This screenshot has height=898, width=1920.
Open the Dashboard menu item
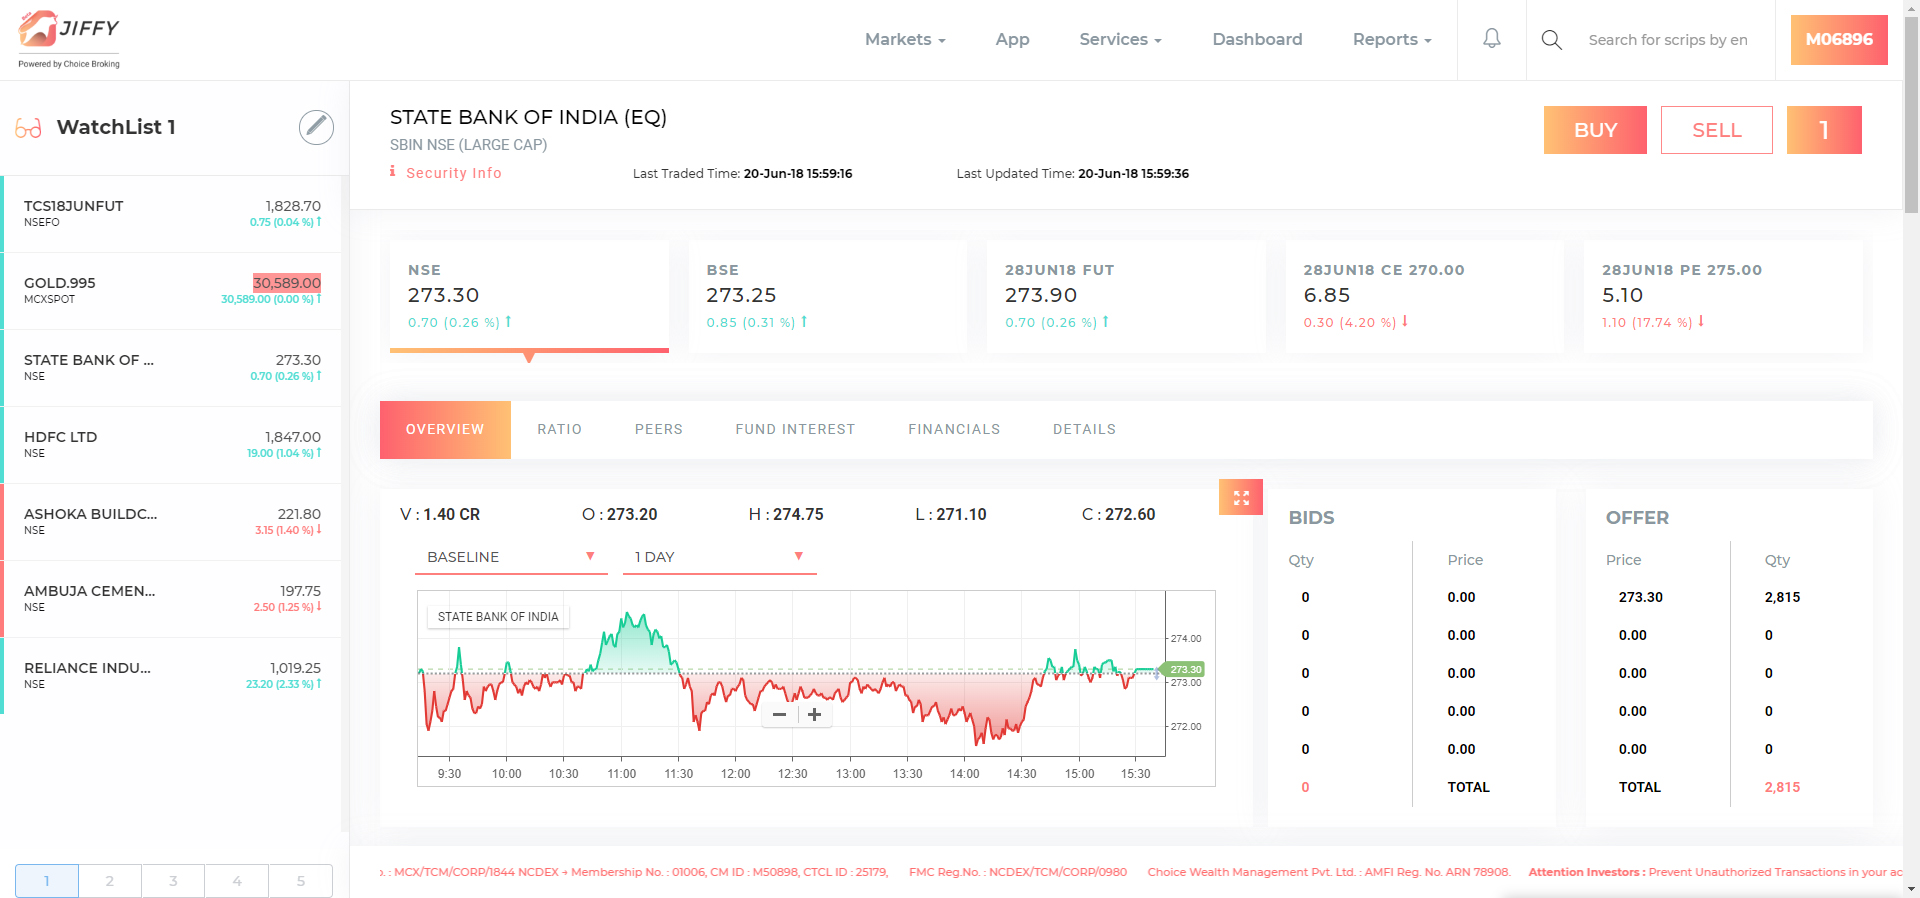1257,40
